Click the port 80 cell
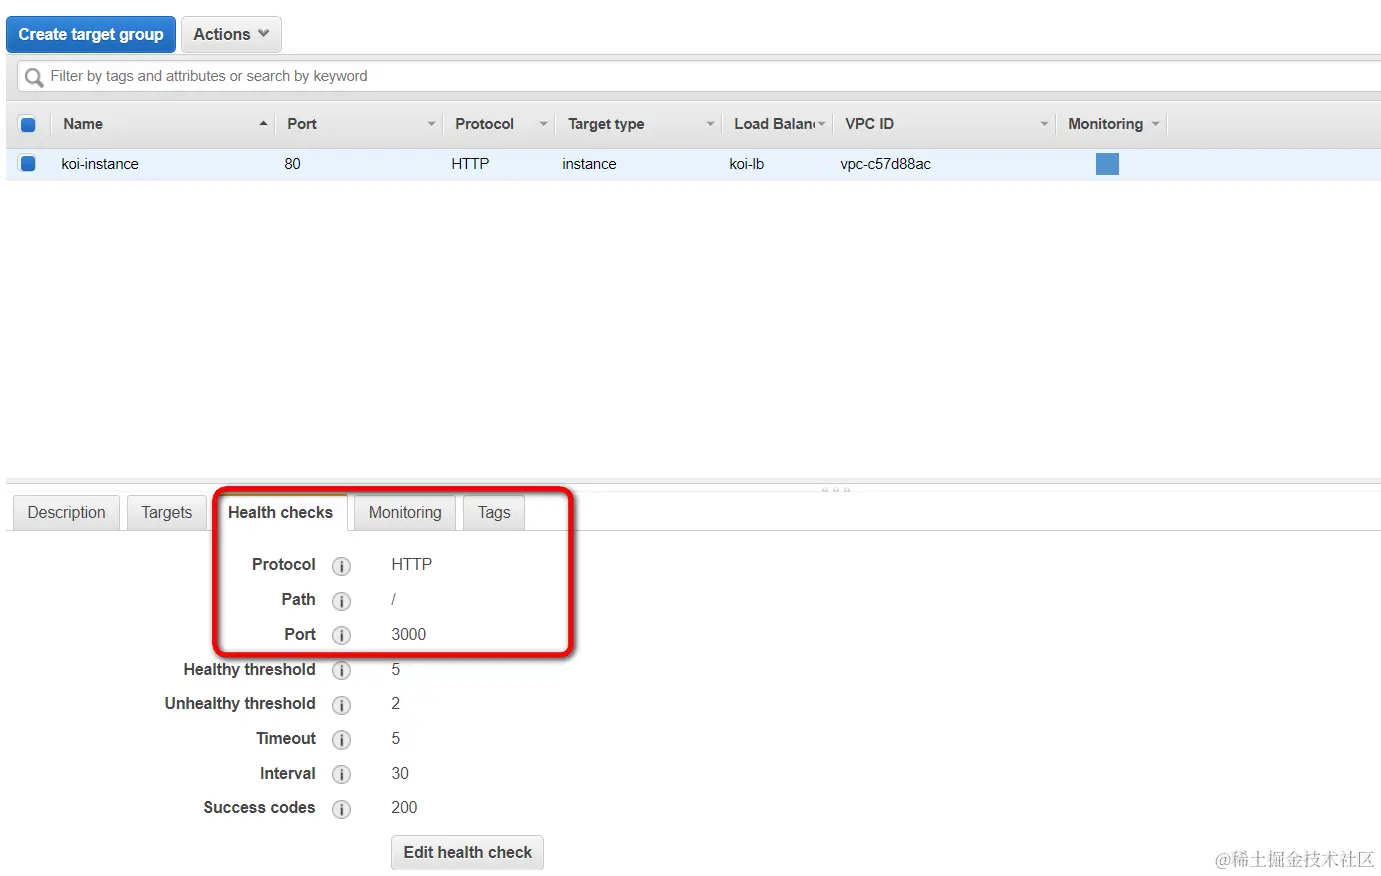Image resolution: width=1381 pixels, height=876 pixels. pos(292,164)
